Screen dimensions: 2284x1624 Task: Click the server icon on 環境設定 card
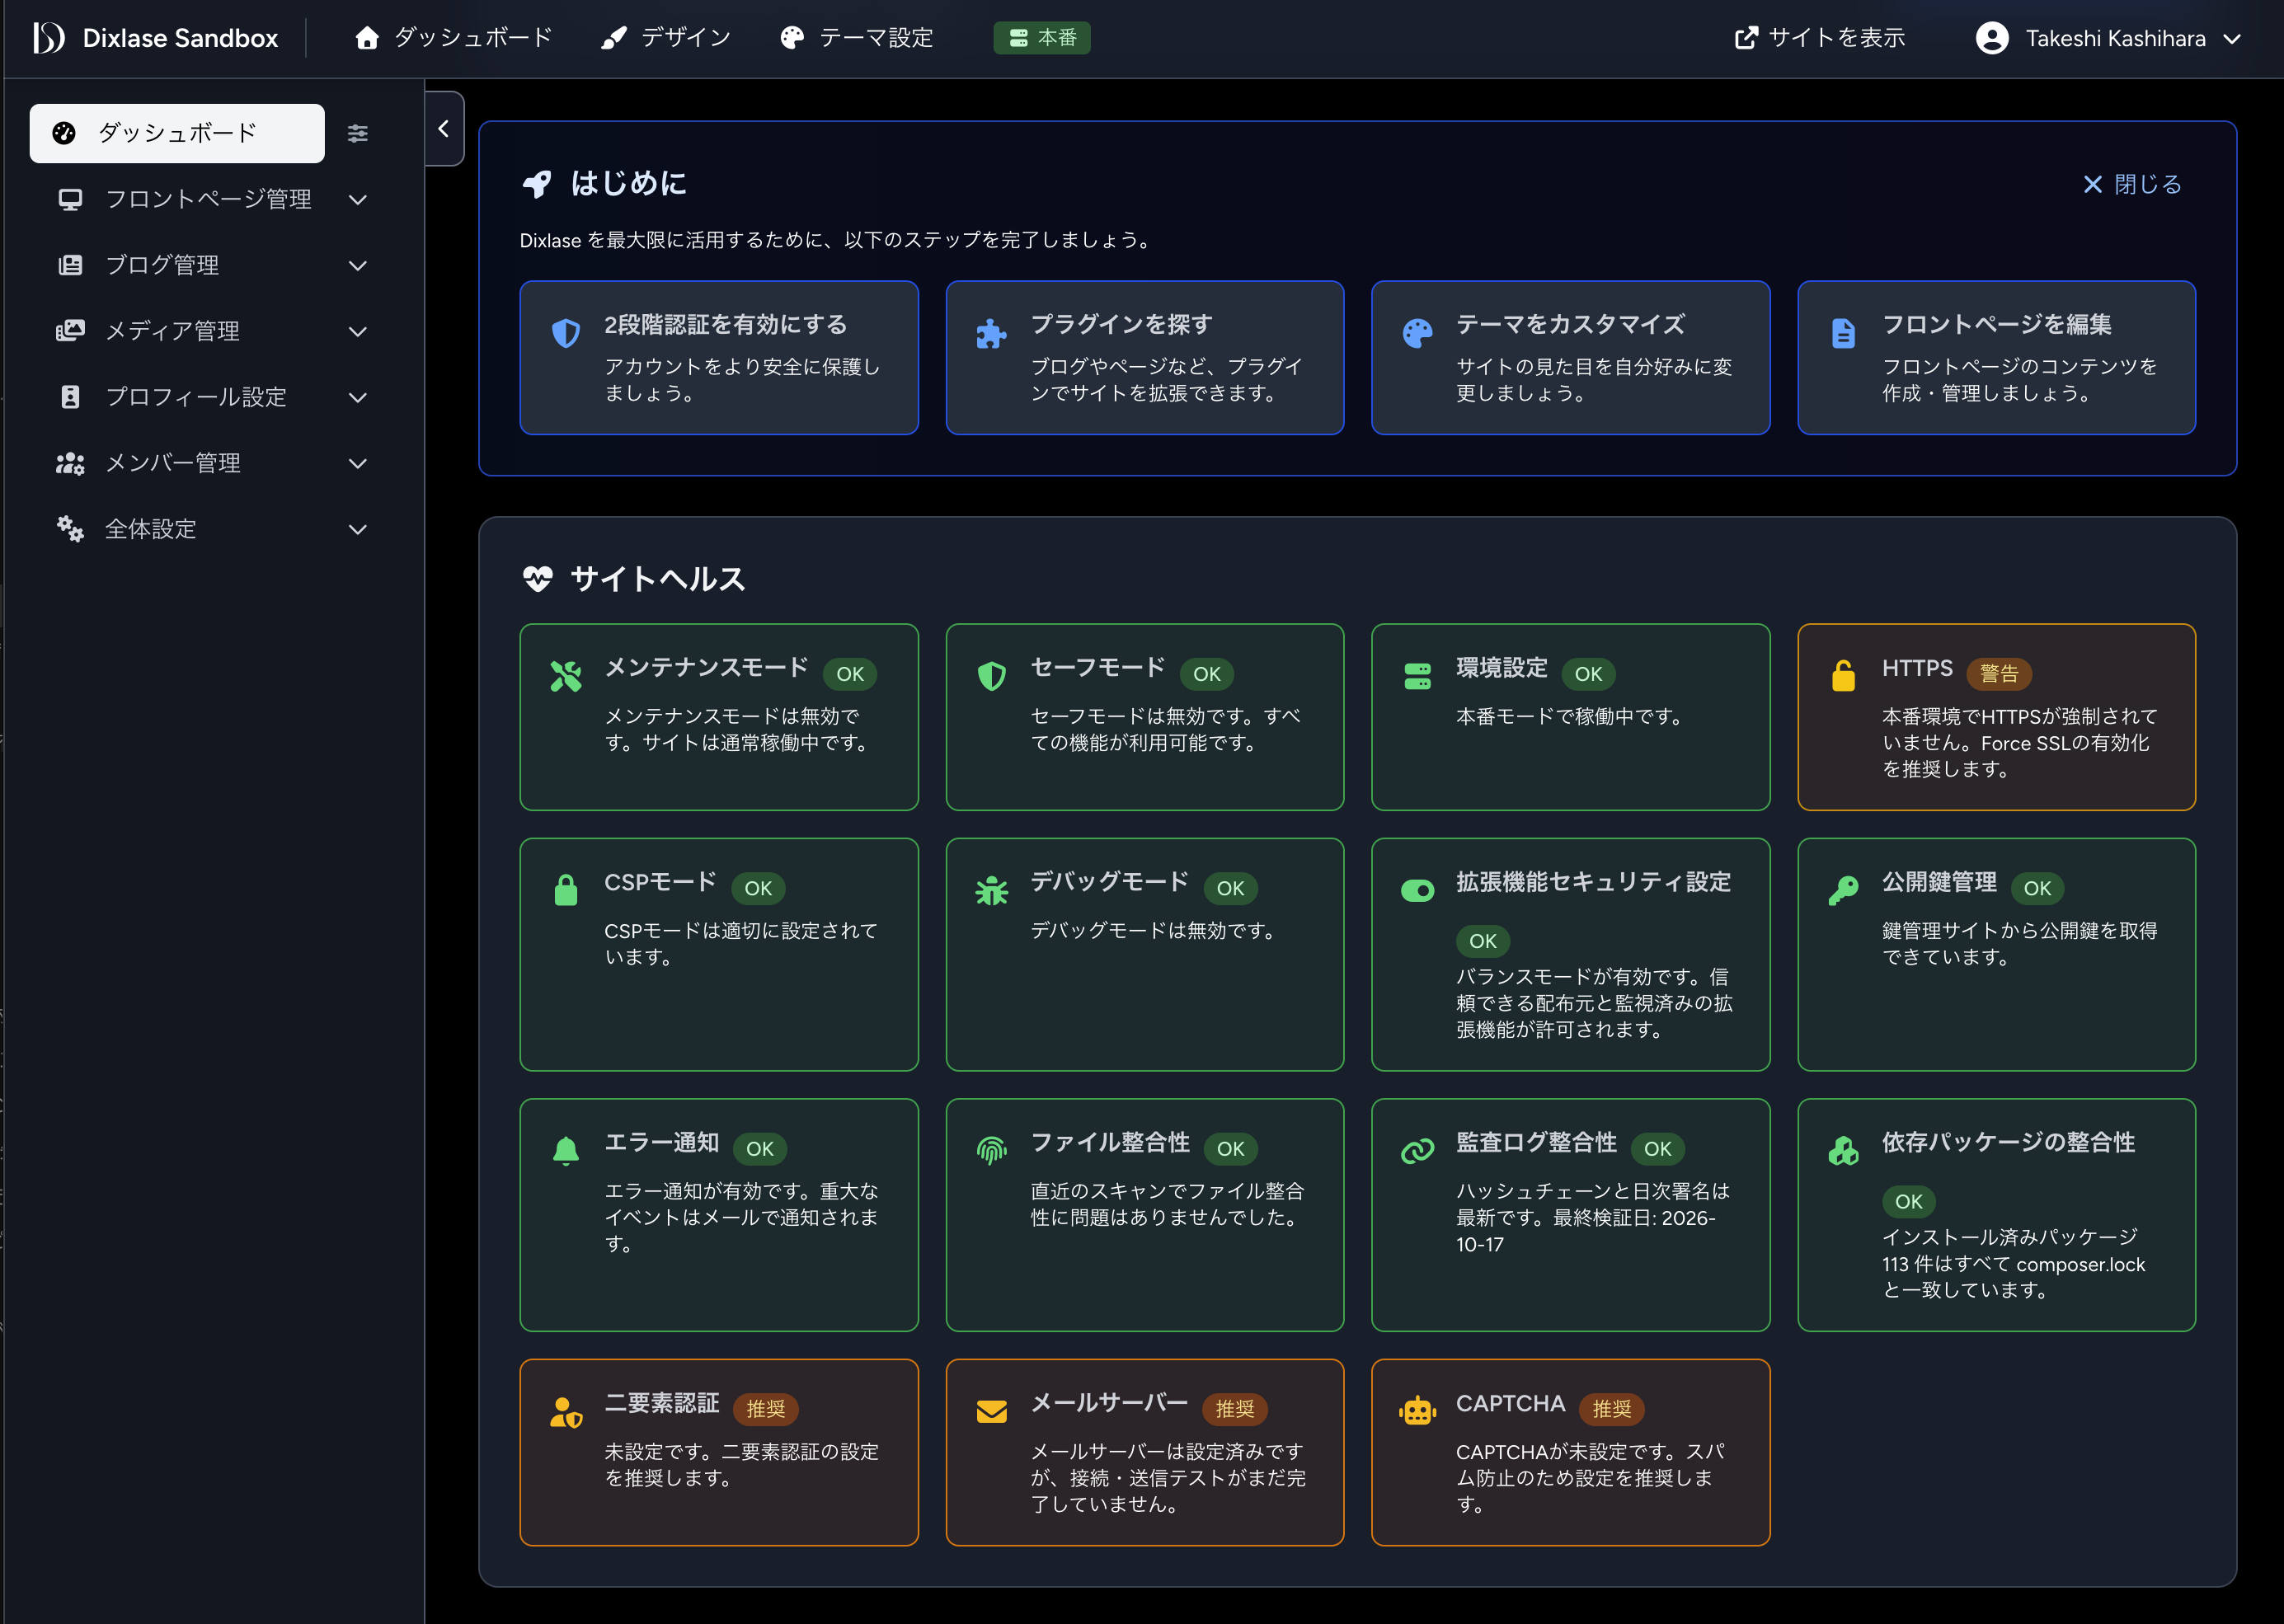click(x=1417, y=676)
